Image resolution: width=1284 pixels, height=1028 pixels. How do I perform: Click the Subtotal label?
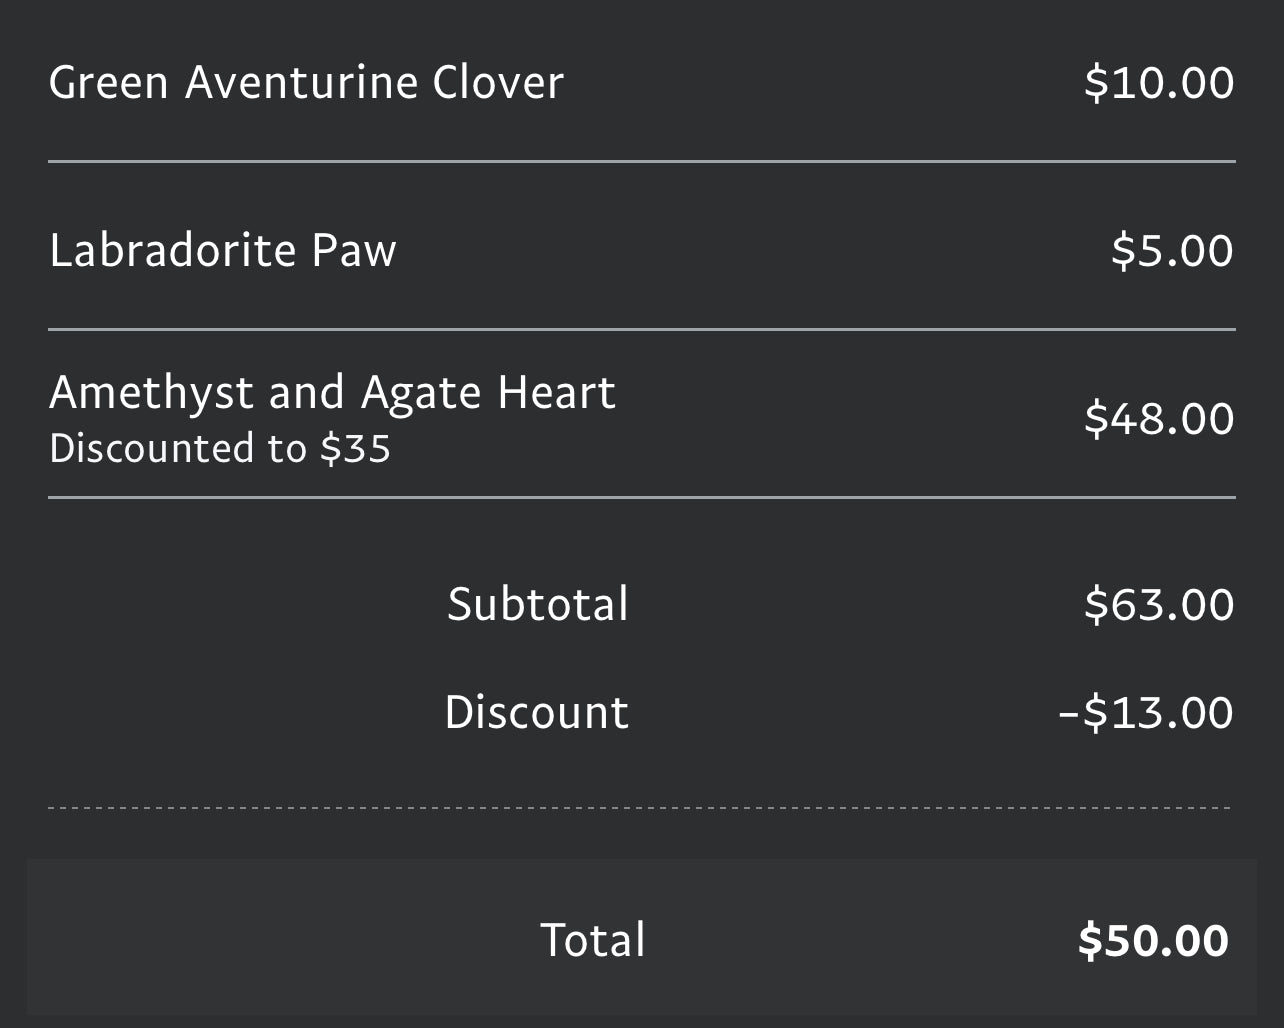537,604
